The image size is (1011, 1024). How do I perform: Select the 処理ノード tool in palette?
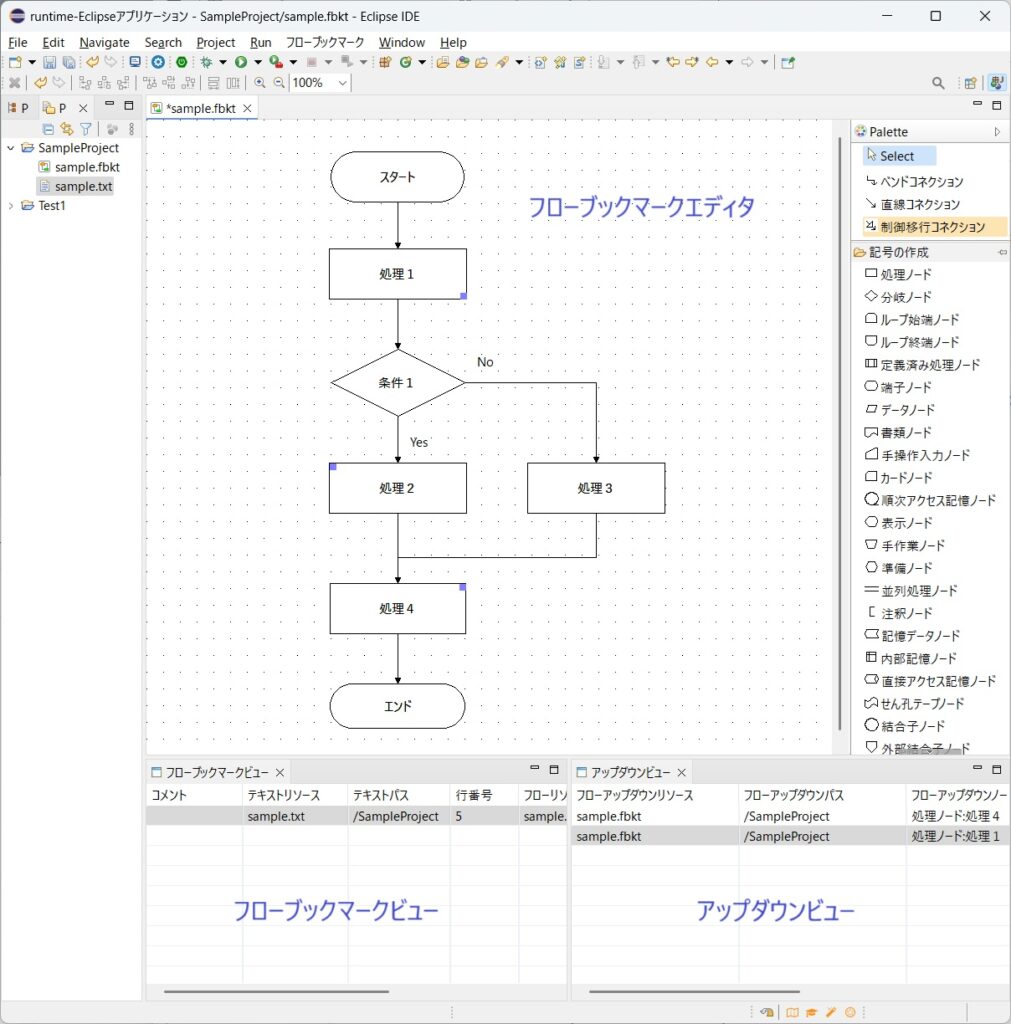(905, 274)
